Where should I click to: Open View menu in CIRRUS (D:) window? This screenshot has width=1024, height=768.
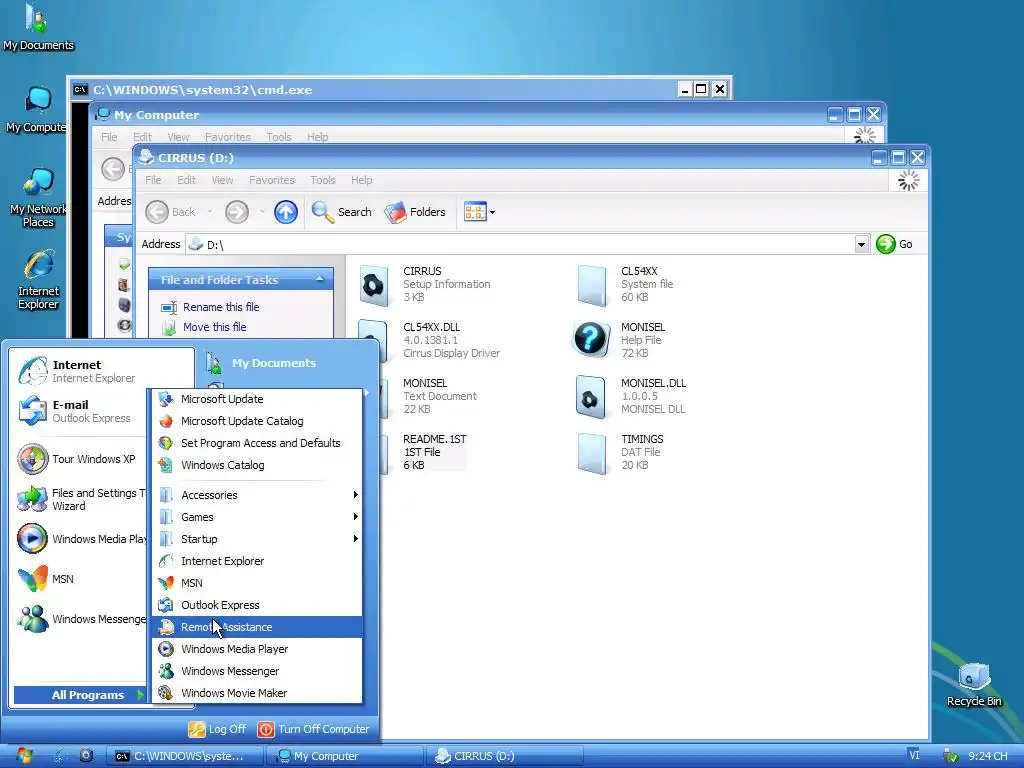(x=222, y=180)
